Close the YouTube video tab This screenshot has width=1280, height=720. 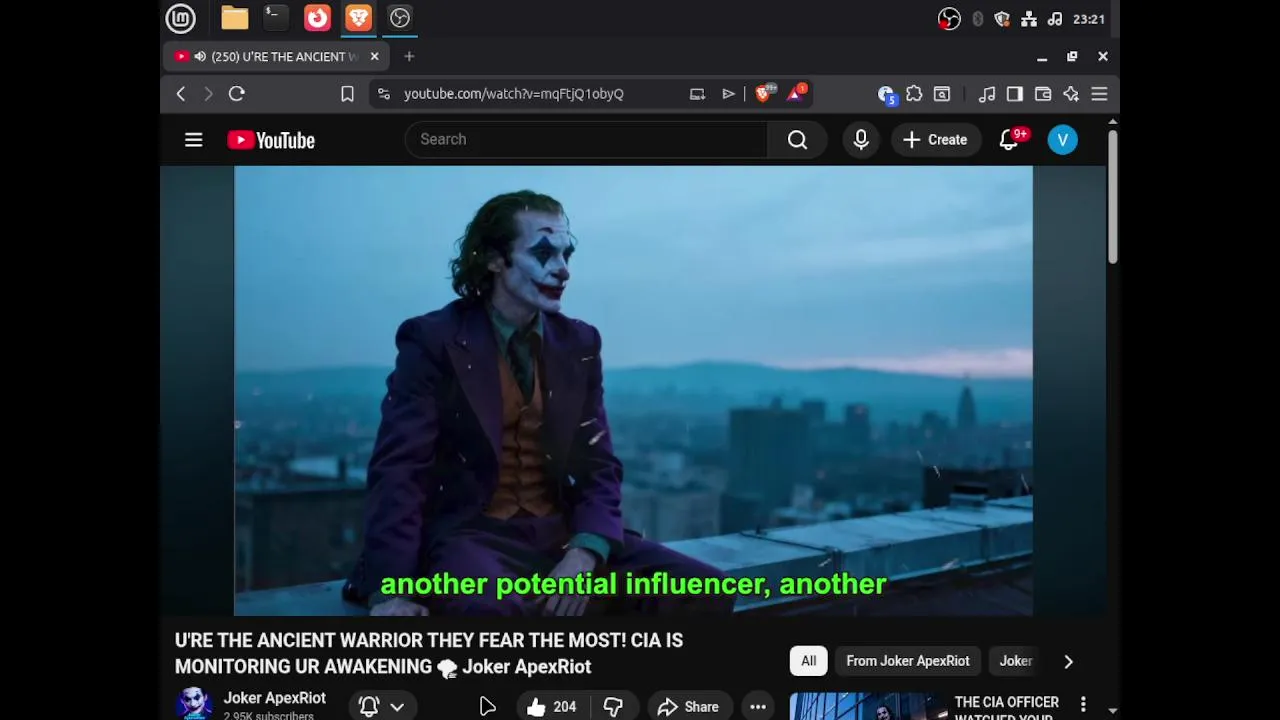374,57
